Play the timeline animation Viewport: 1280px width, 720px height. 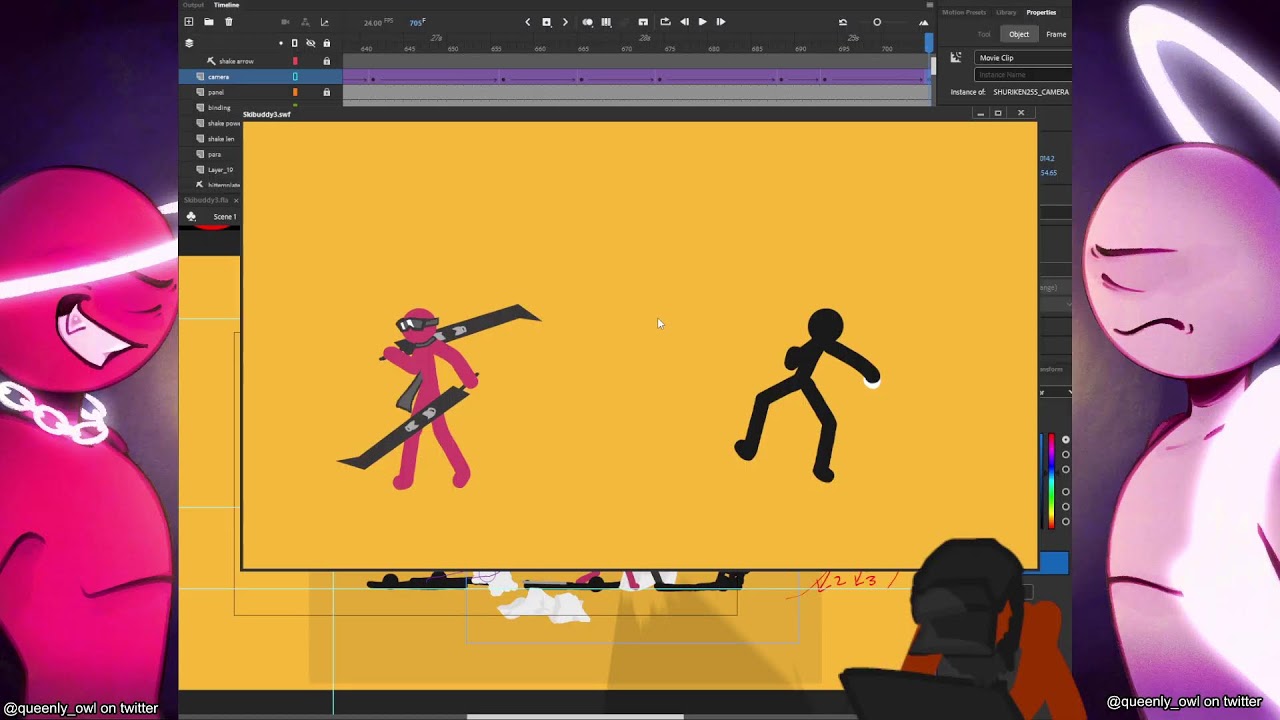[702, 22]
